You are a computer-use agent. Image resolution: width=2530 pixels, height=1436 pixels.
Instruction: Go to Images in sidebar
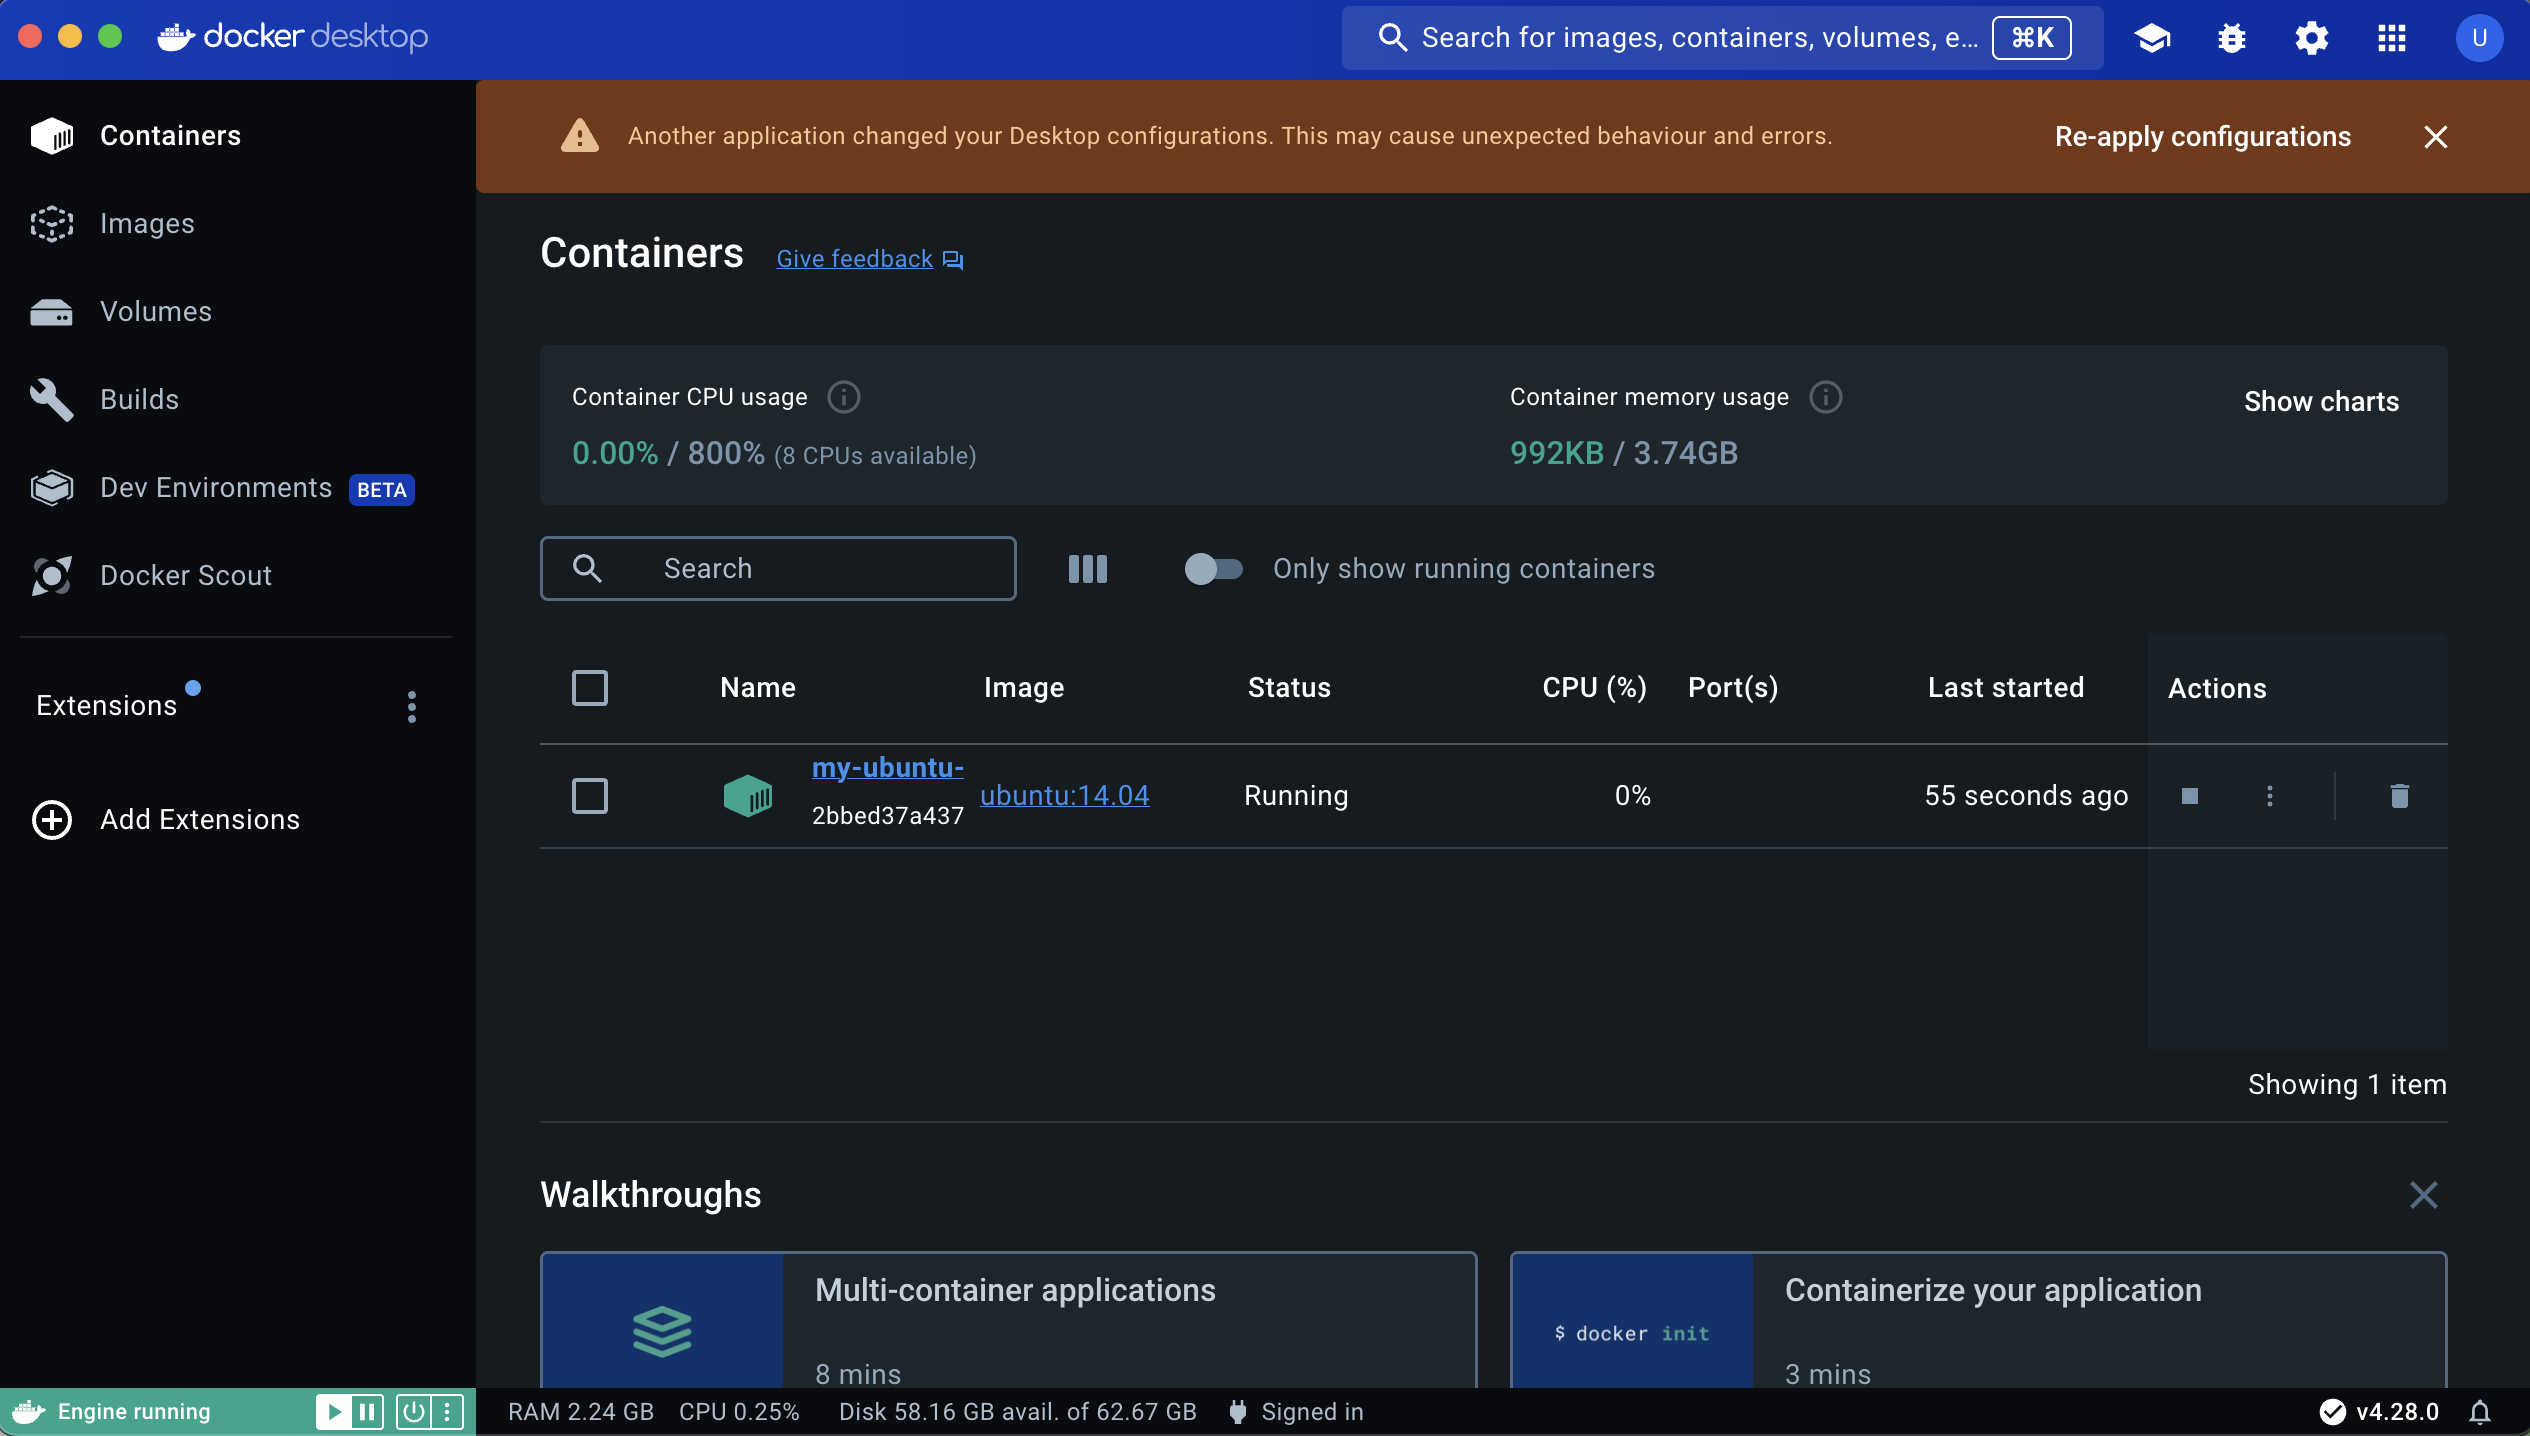(x=147, y=224)
